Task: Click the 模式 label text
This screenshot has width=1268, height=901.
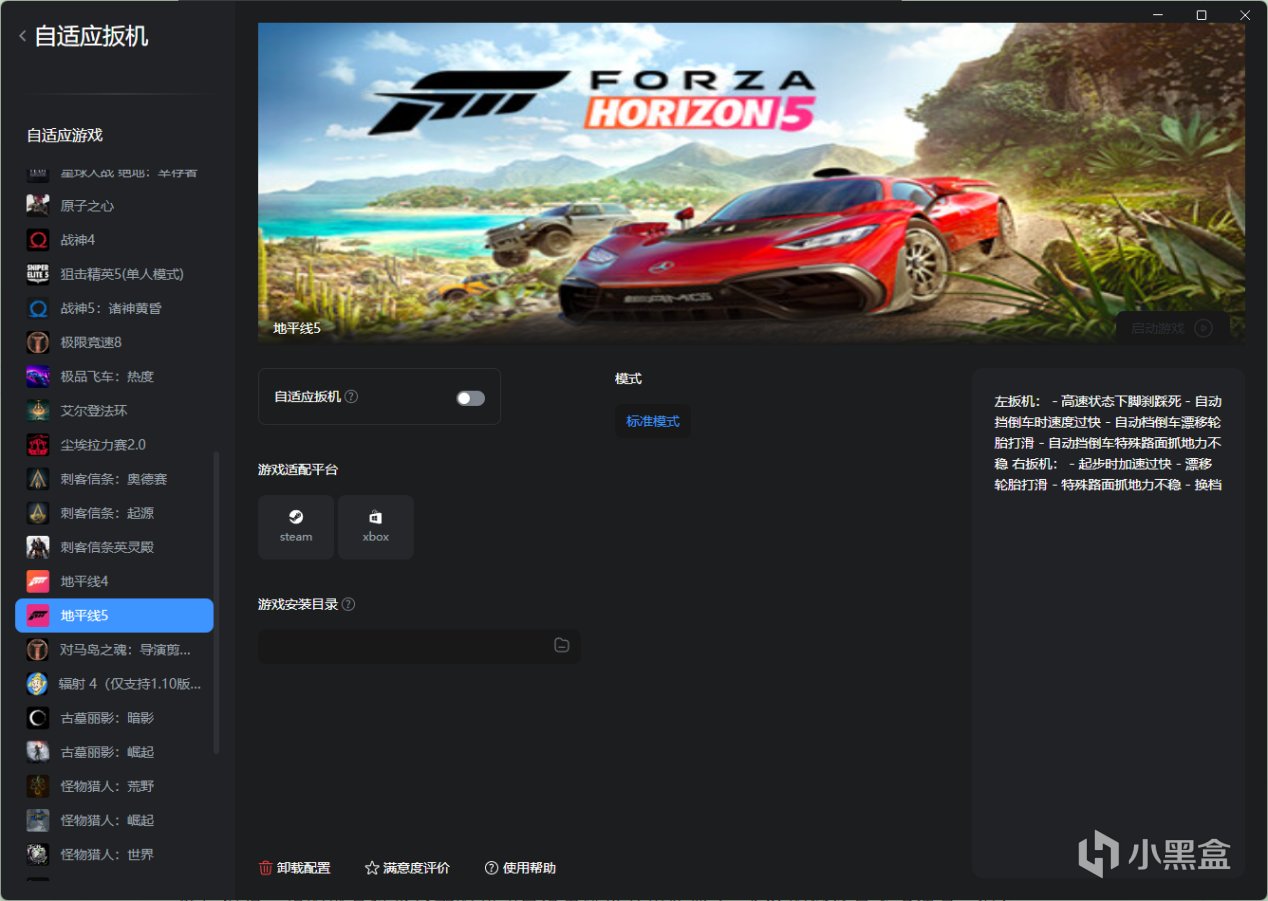Action: click(x=628, y=379)
